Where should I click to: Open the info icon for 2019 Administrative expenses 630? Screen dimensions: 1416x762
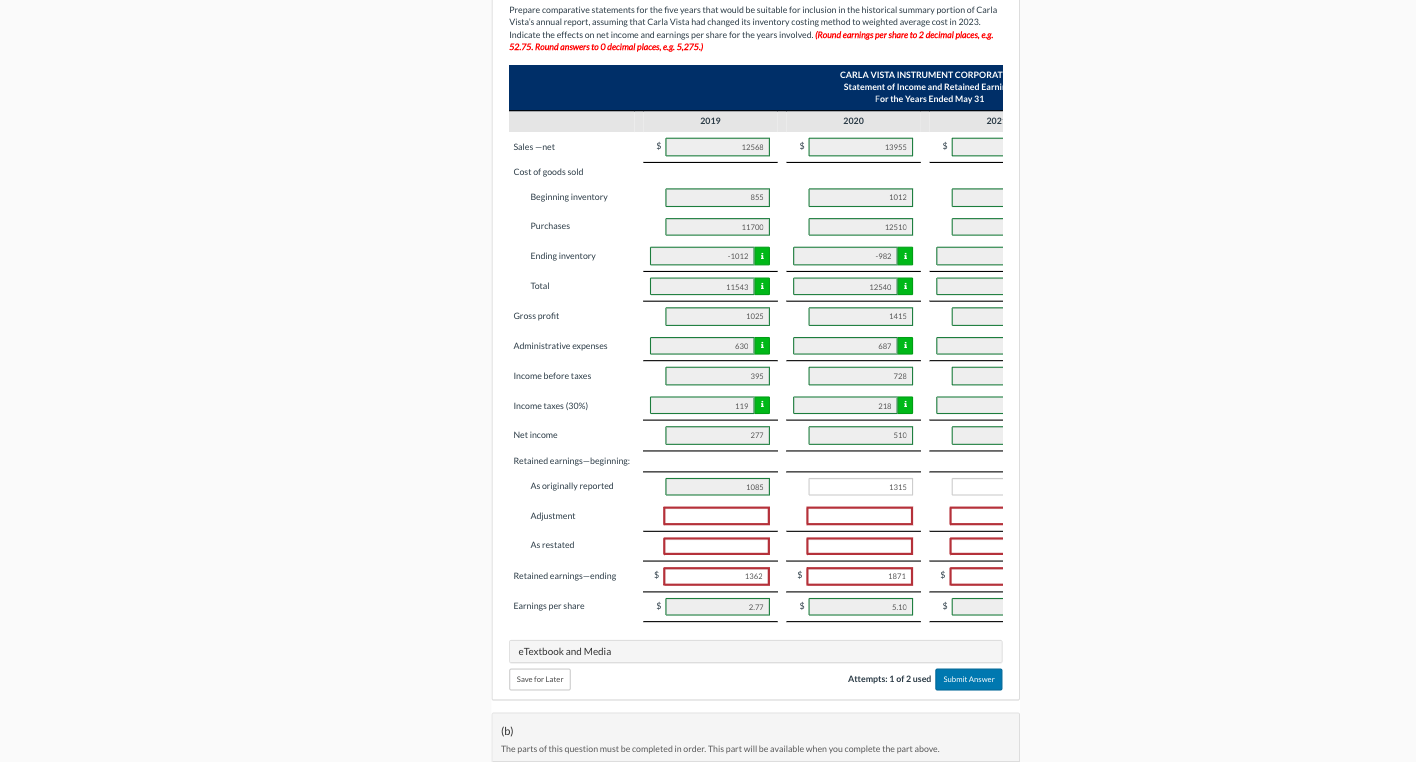point(762,346)
